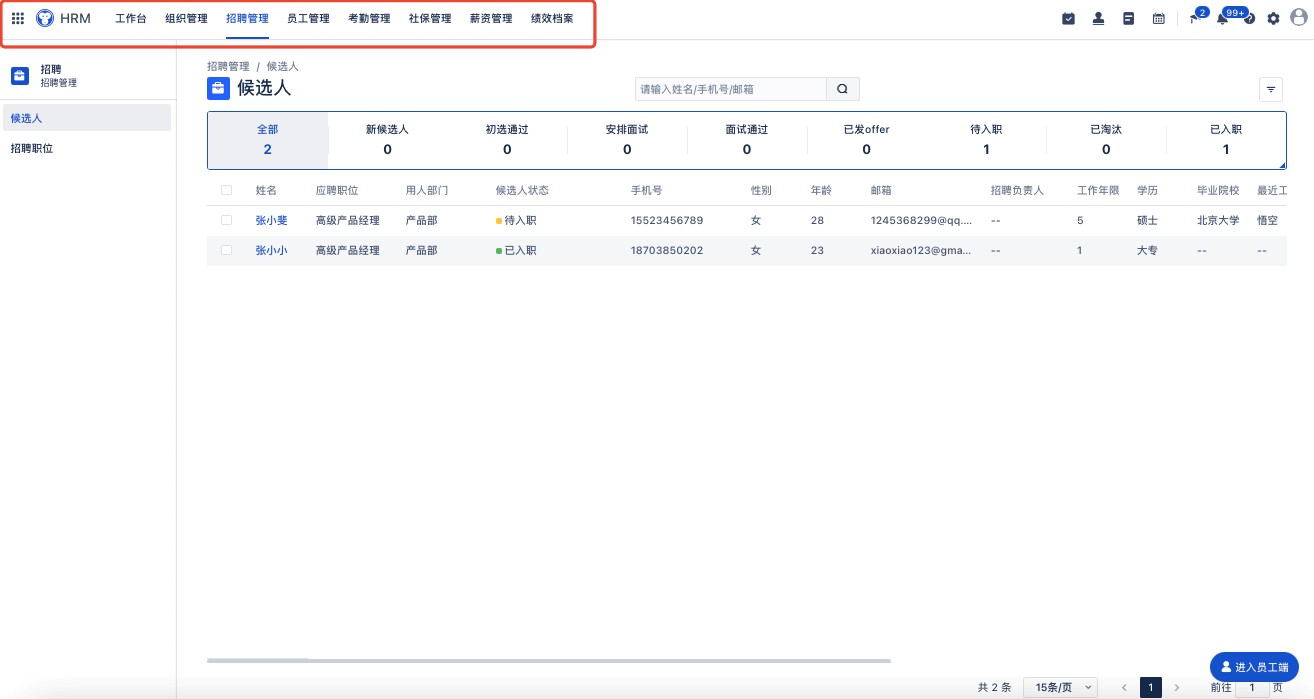Viewport: 1314px width, 699px height.
Task: Select the 已入职 status tab
Action: click(x=1226, y=140)
